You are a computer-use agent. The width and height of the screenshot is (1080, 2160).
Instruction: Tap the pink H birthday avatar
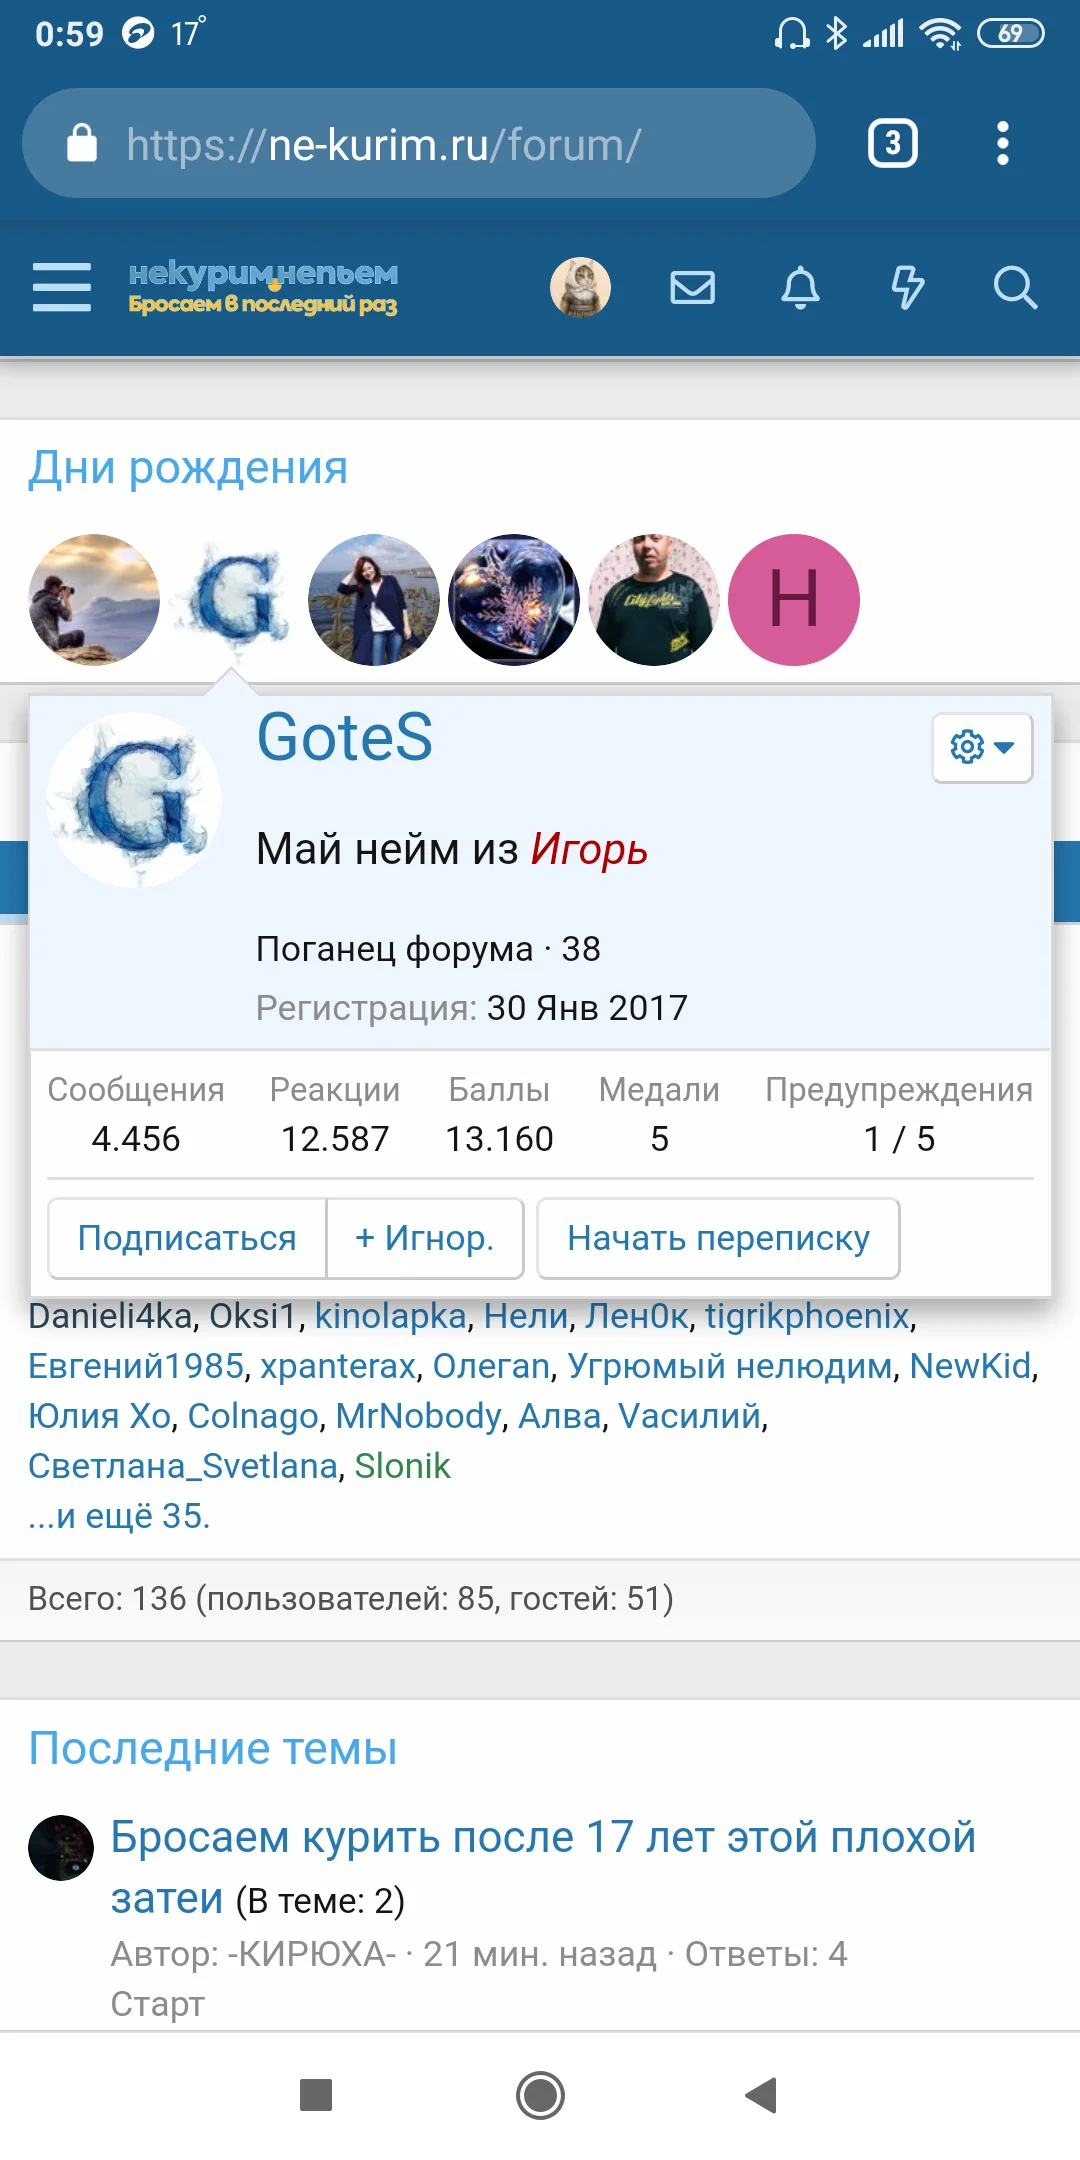coord(794,599)
